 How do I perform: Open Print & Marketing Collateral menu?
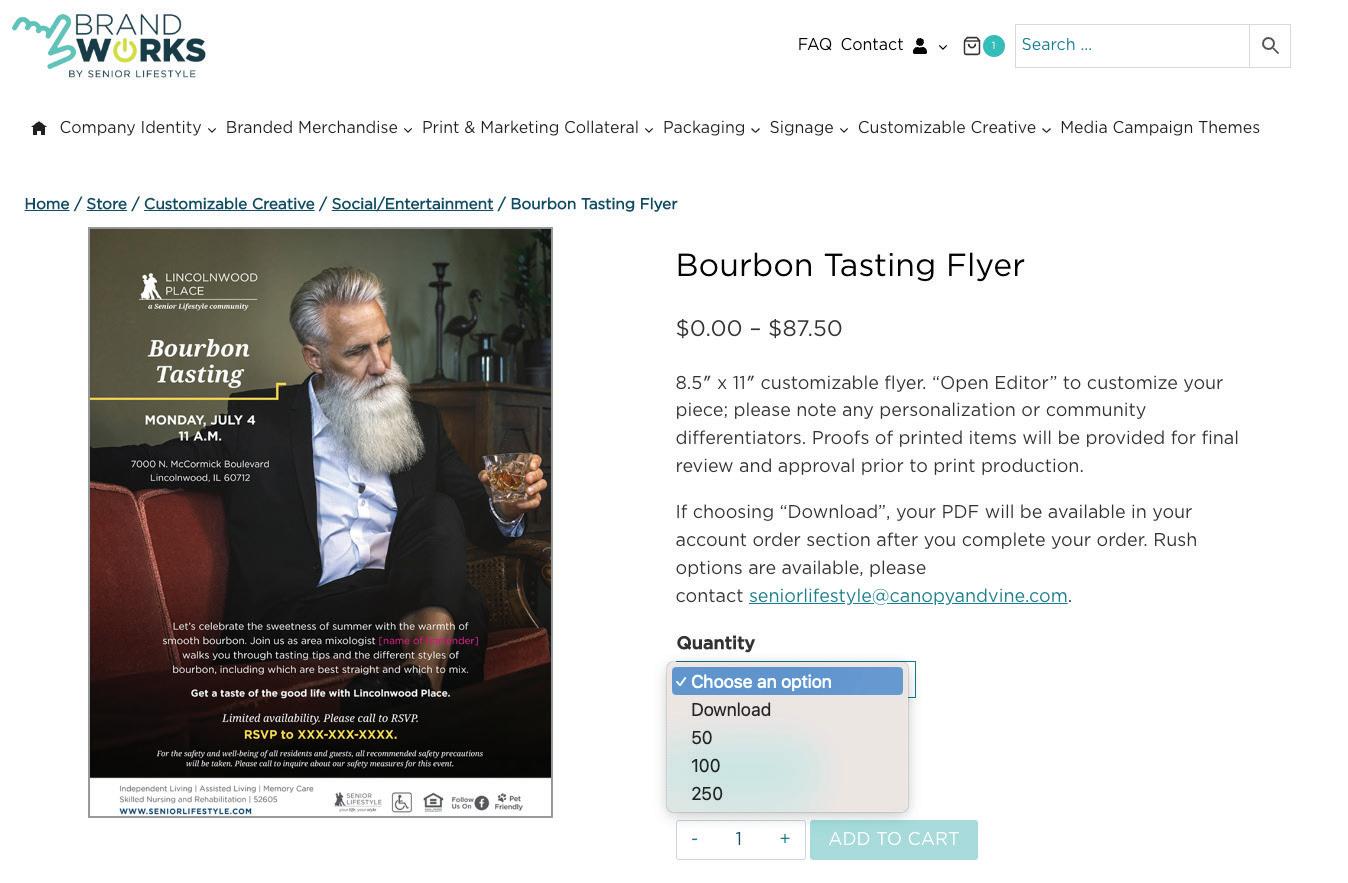tap(530, 128)
